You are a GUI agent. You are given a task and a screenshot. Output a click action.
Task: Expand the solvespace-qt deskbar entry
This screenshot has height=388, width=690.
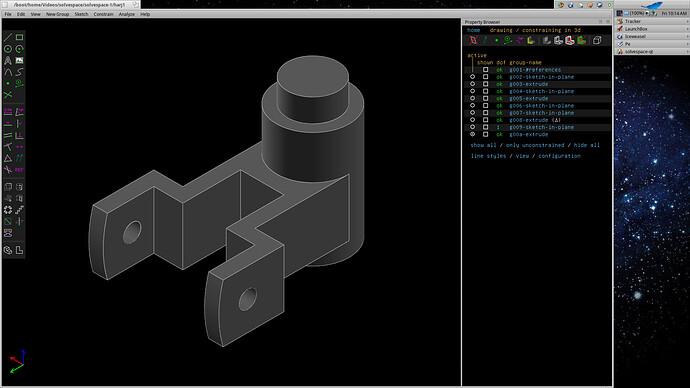click(687, 51)
